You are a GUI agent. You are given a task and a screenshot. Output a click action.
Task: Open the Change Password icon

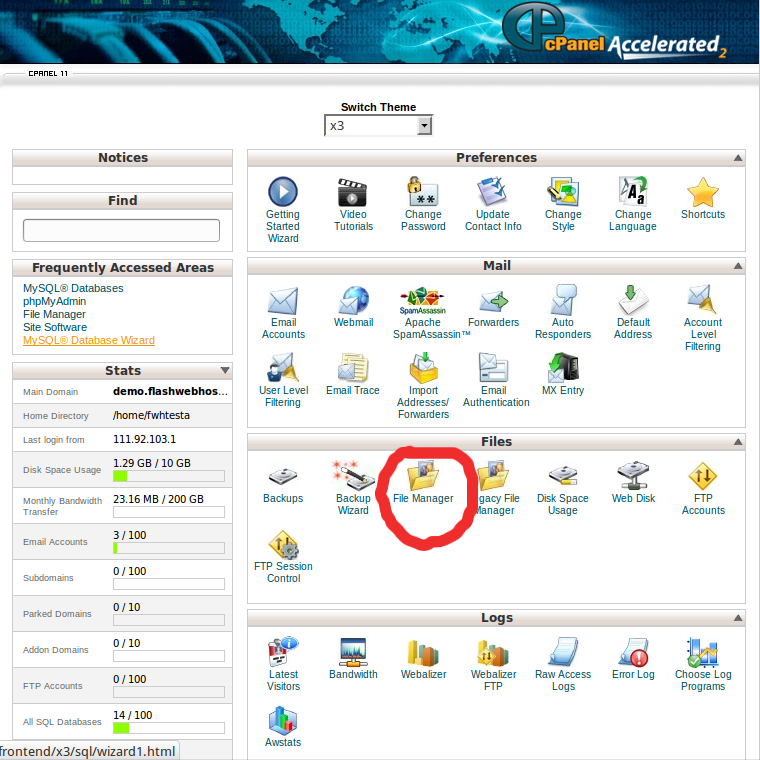[x=423, y=192]
